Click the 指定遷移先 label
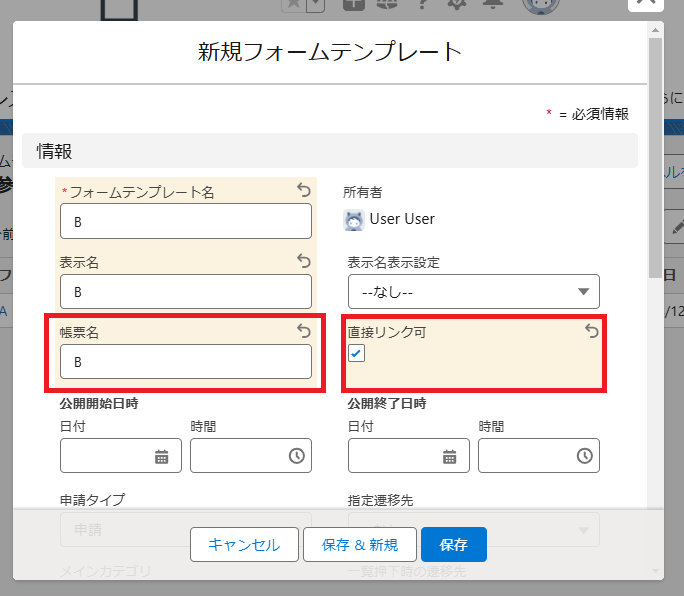This screenshot has height=596, width=684. (380, 500)
